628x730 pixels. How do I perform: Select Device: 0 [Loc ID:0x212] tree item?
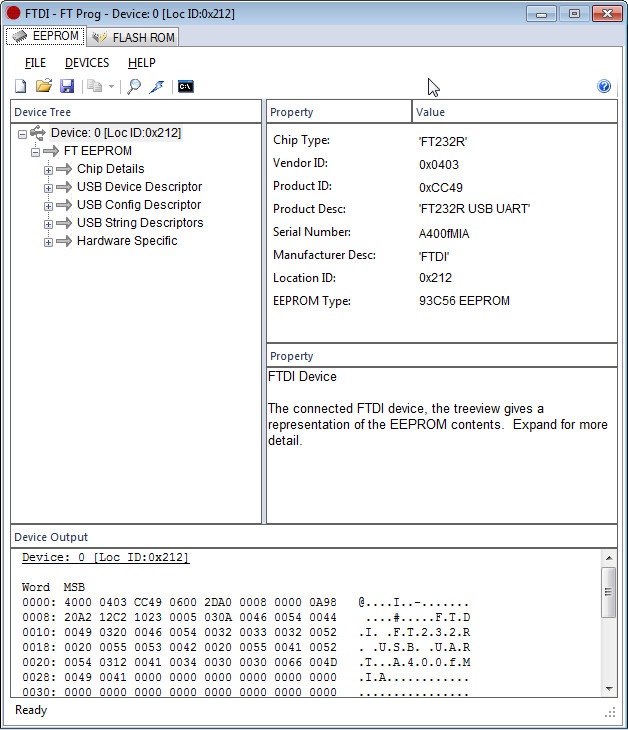click(x=116, y=133)
